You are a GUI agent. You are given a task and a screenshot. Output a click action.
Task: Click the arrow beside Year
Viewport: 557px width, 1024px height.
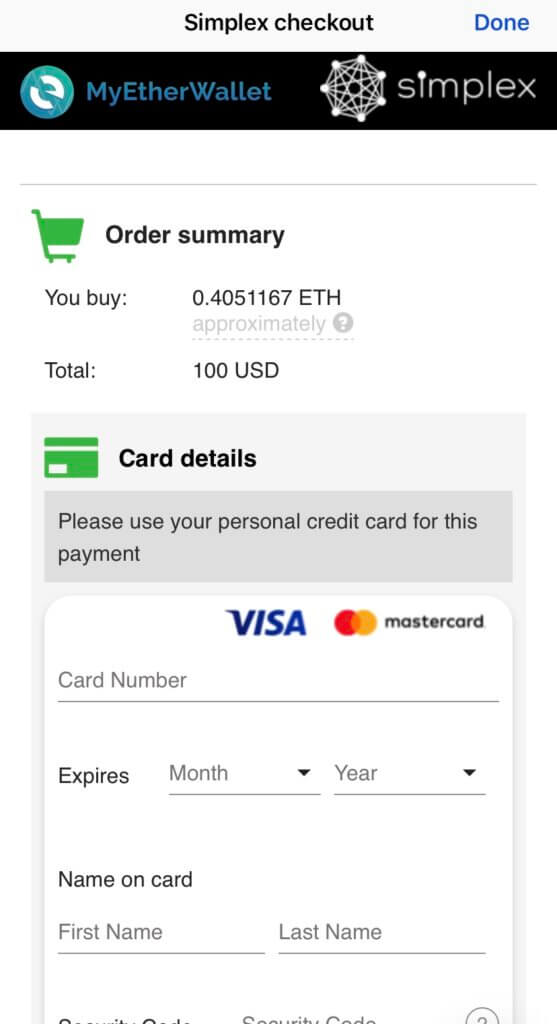click(x=469, y=773)
